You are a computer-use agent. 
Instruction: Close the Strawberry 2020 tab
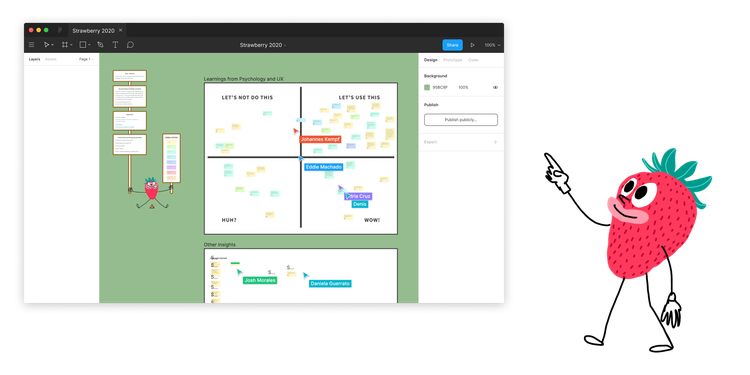coord(121,30)
